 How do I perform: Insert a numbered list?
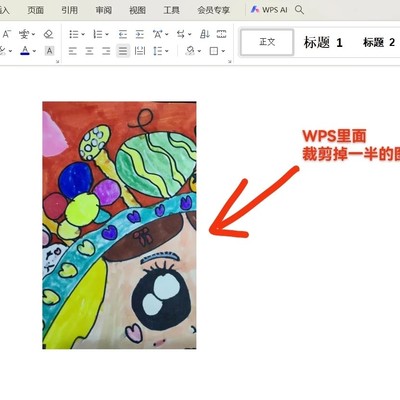coord(98,34)
